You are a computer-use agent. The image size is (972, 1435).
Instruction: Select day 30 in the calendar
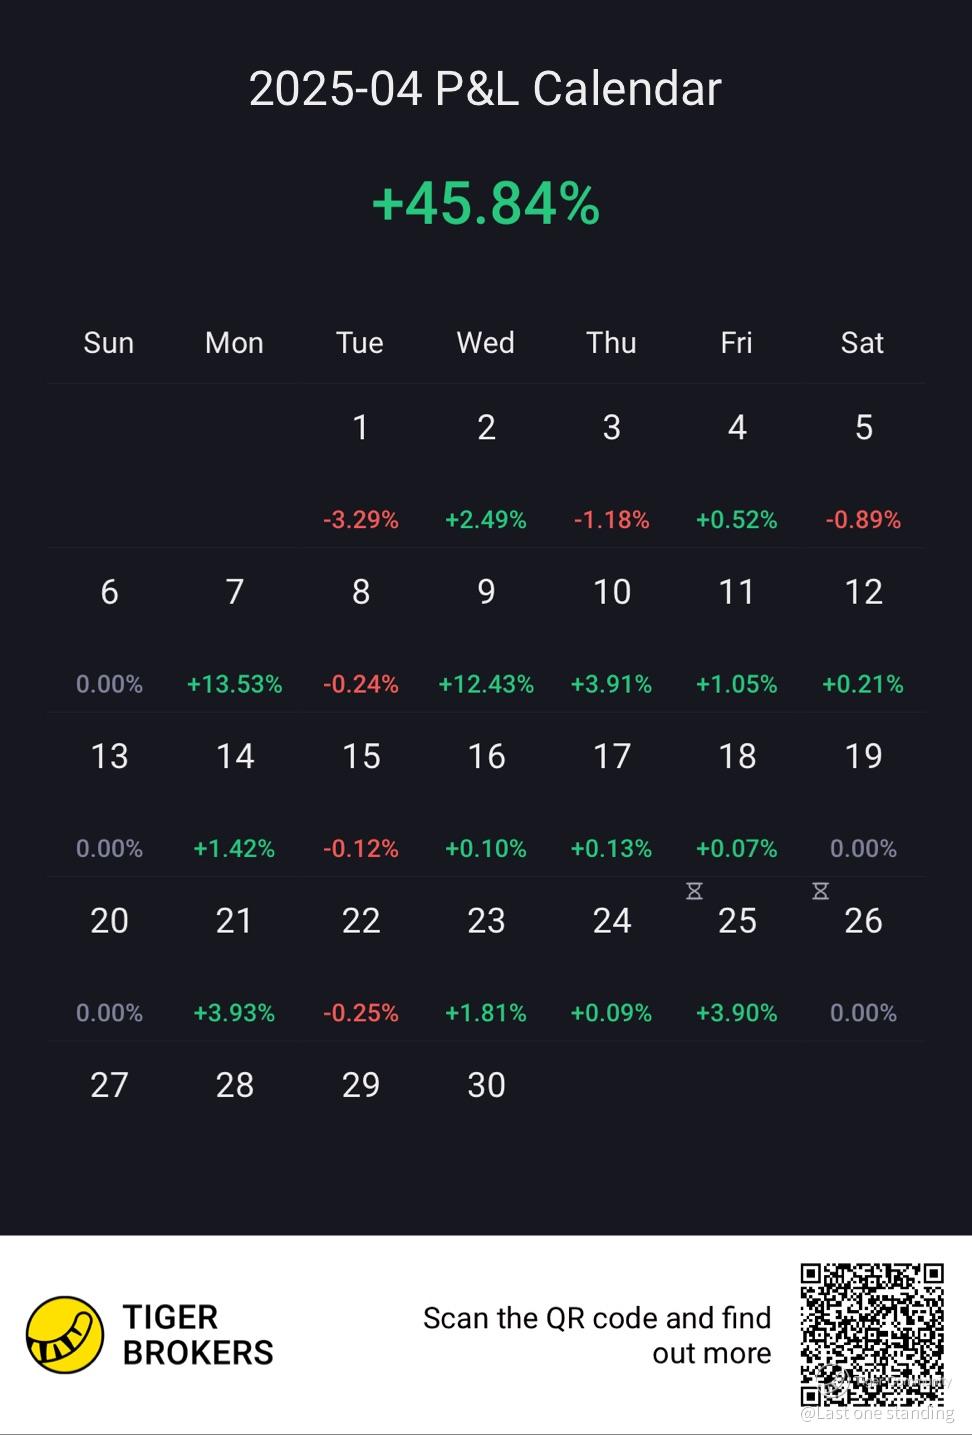pos(486,1085)
